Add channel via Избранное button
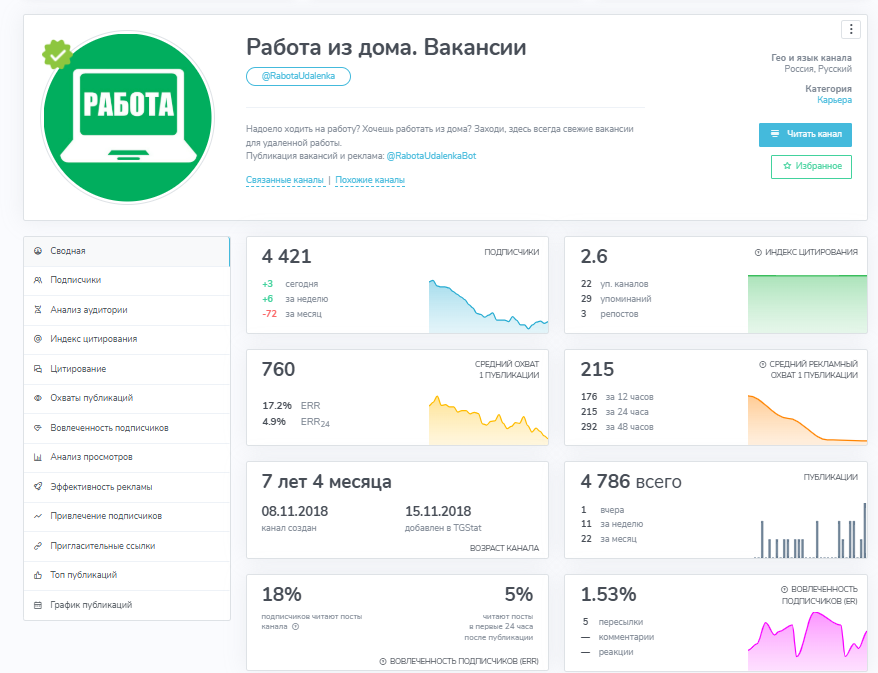This screenshot has width=878, height=673. pos(811,166)
